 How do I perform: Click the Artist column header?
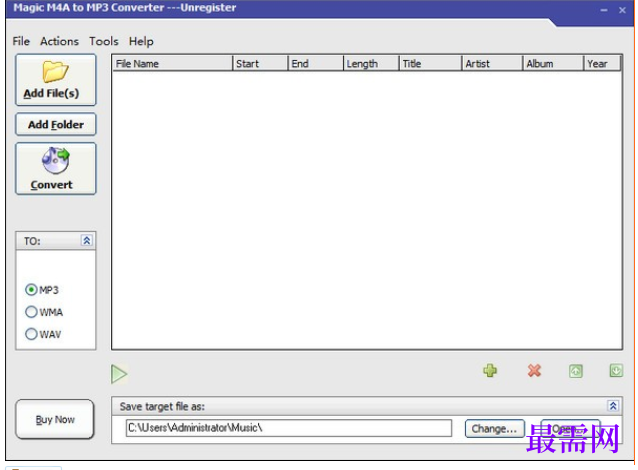point(492,63)
